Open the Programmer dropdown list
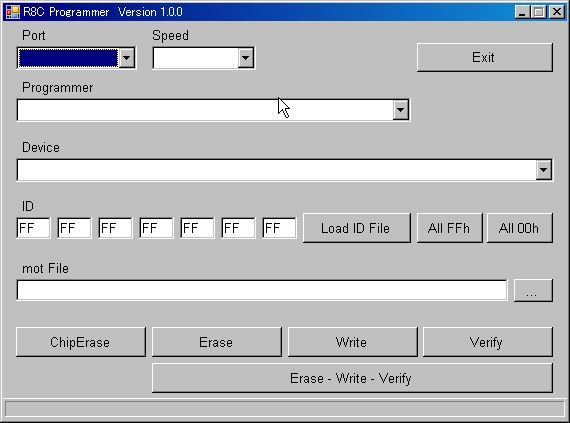 coord(400,110)
